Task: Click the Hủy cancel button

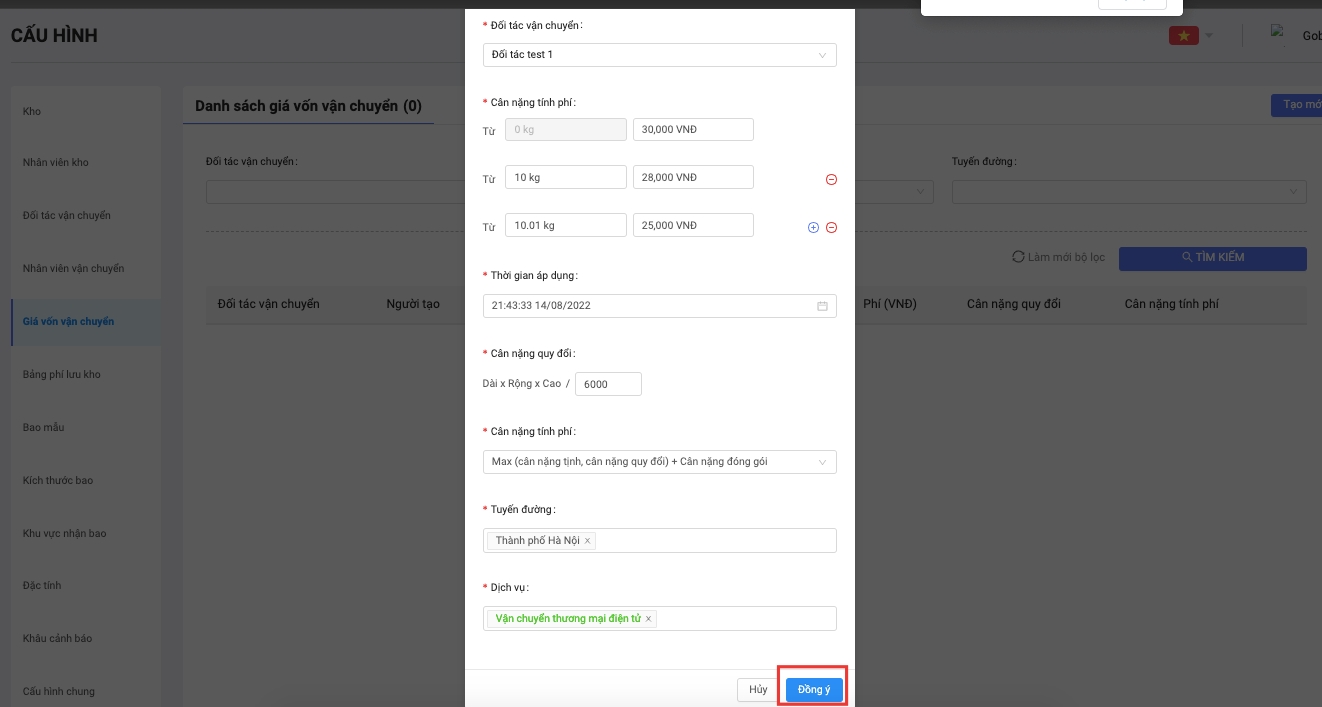Action: coord(758,690)
